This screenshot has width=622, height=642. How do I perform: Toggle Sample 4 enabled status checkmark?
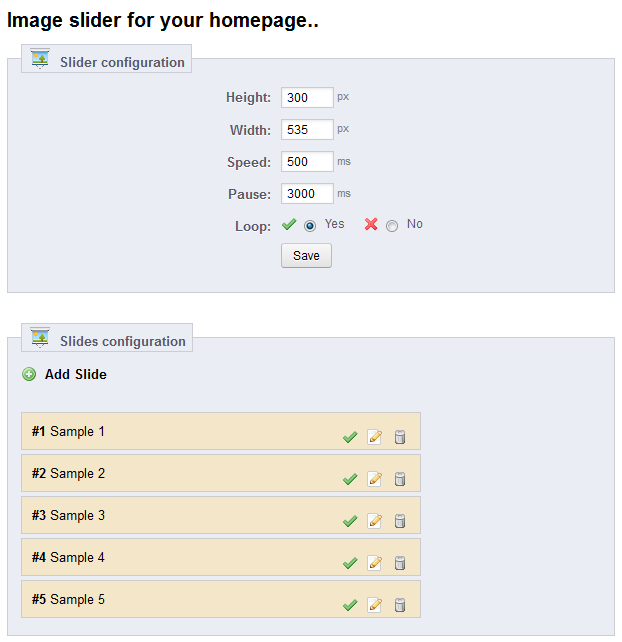pos(350,563)
